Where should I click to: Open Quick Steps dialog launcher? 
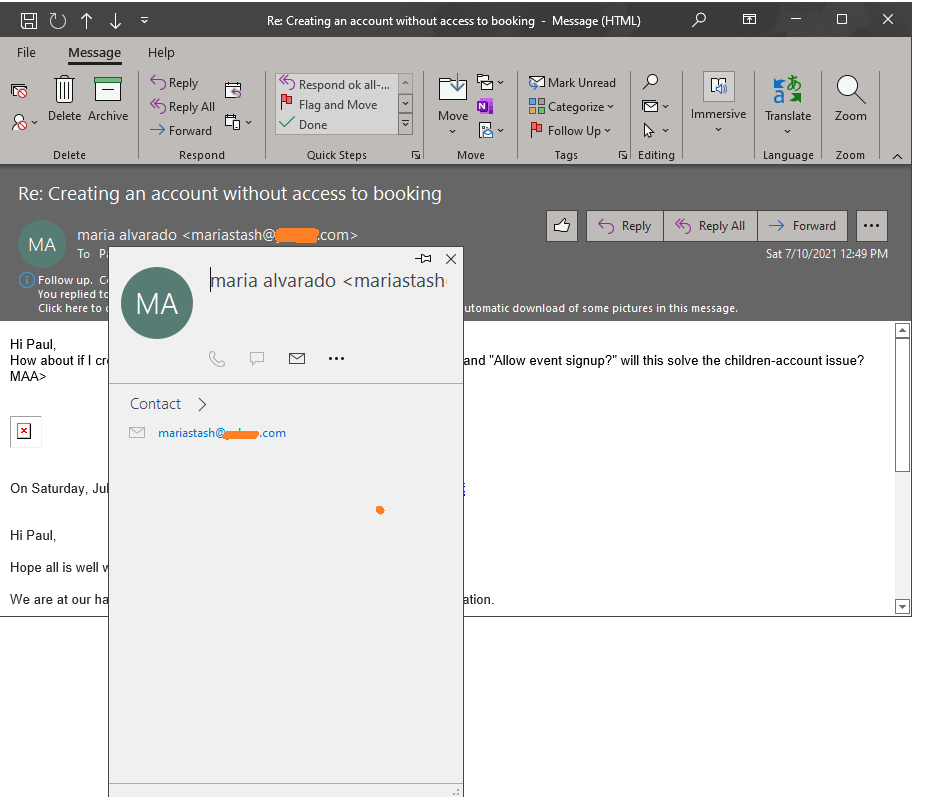click(416, 155)
